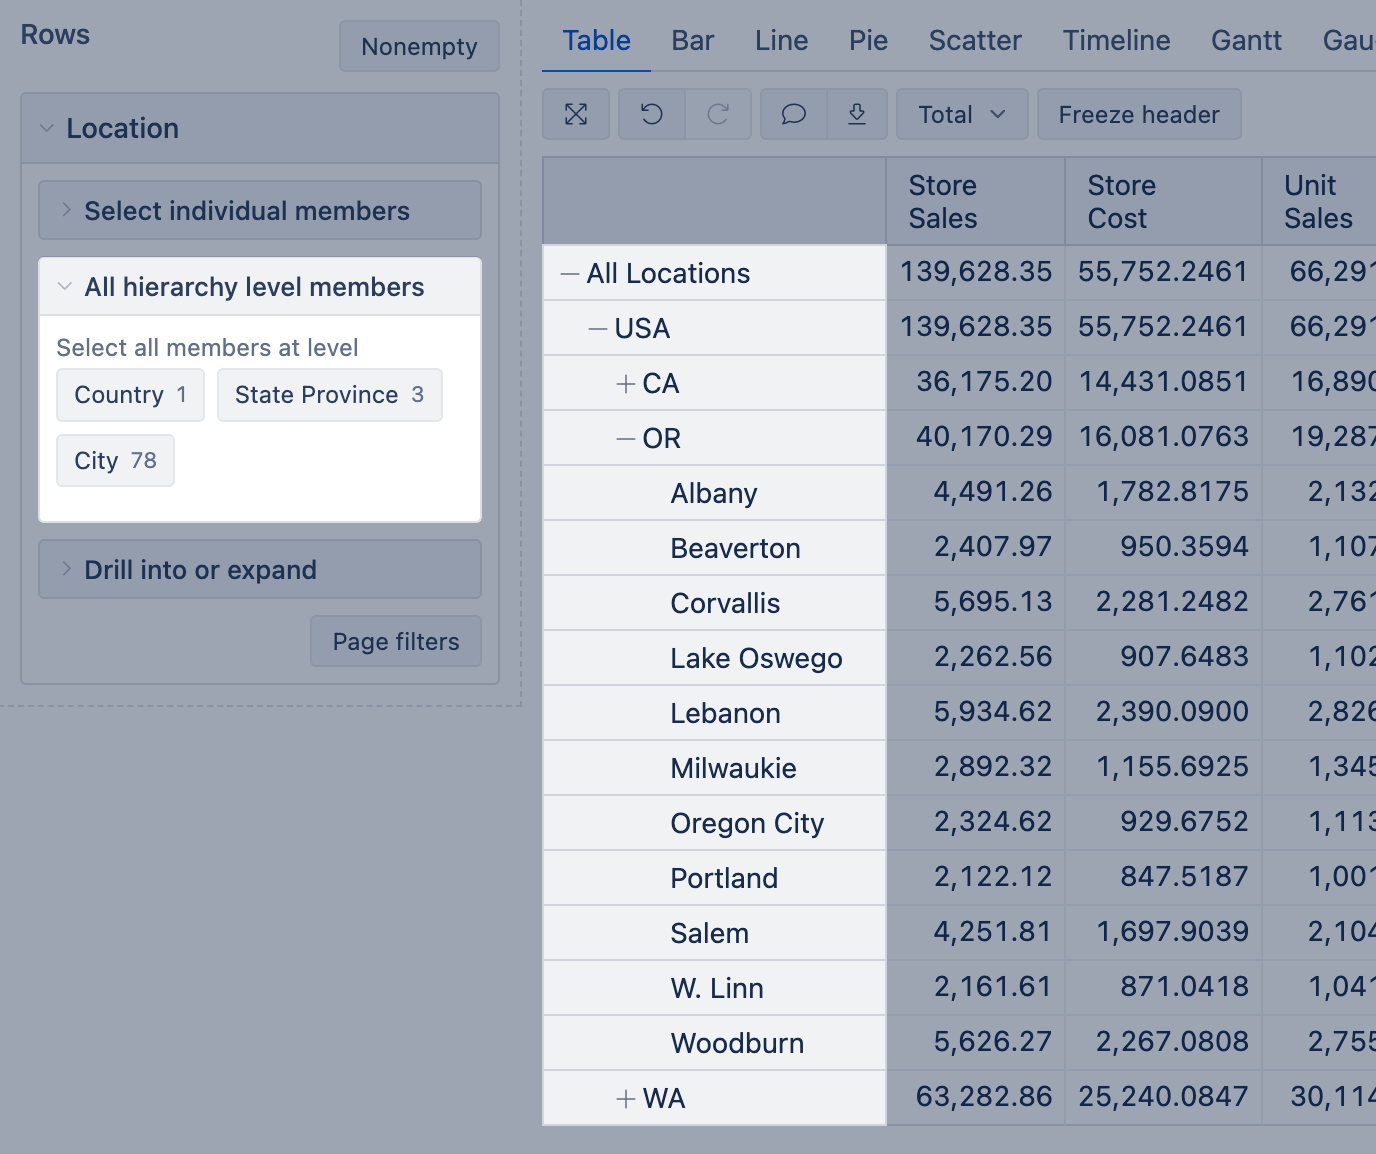Image resolution: width=1376 pixels, height=1154 pixels.
Task: Open the Total dropdown
Action: (x=962, y=115)
